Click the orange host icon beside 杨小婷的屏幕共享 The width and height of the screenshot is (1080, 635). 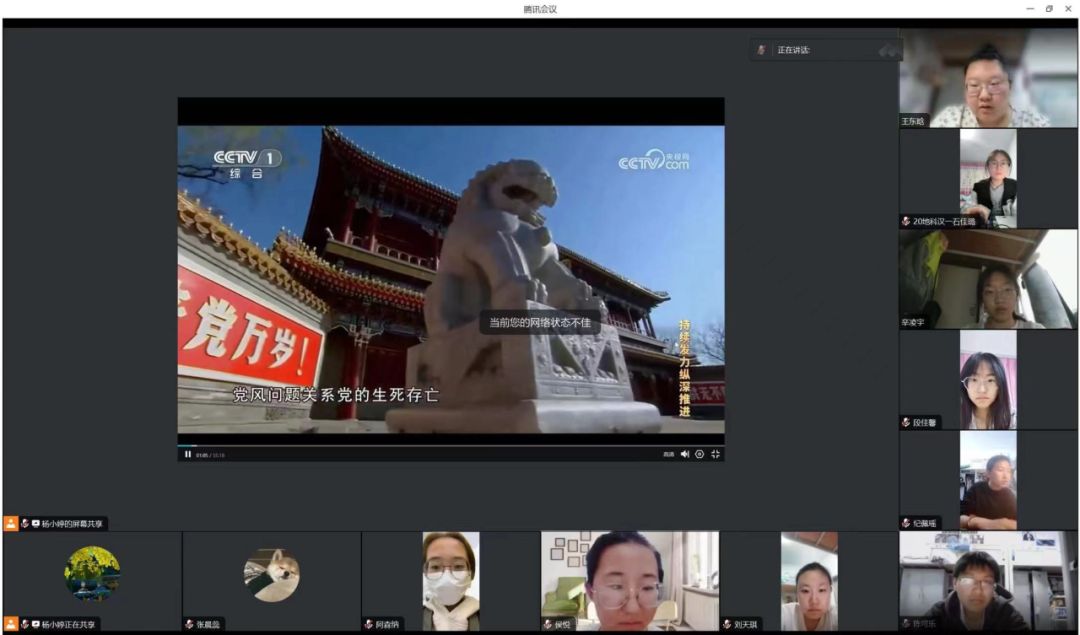click(x=11, y=523)
